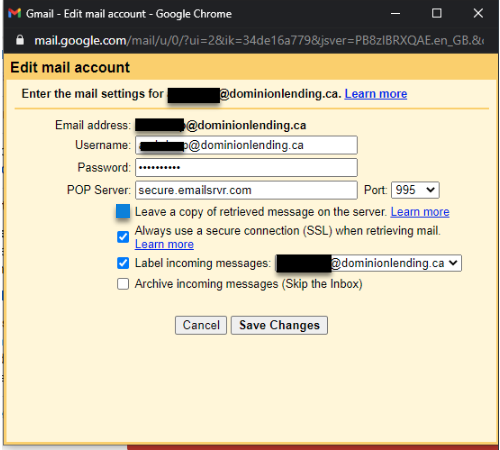Click into the Password input field
This screenshot has height=450, width=500.
coord(246,167)
